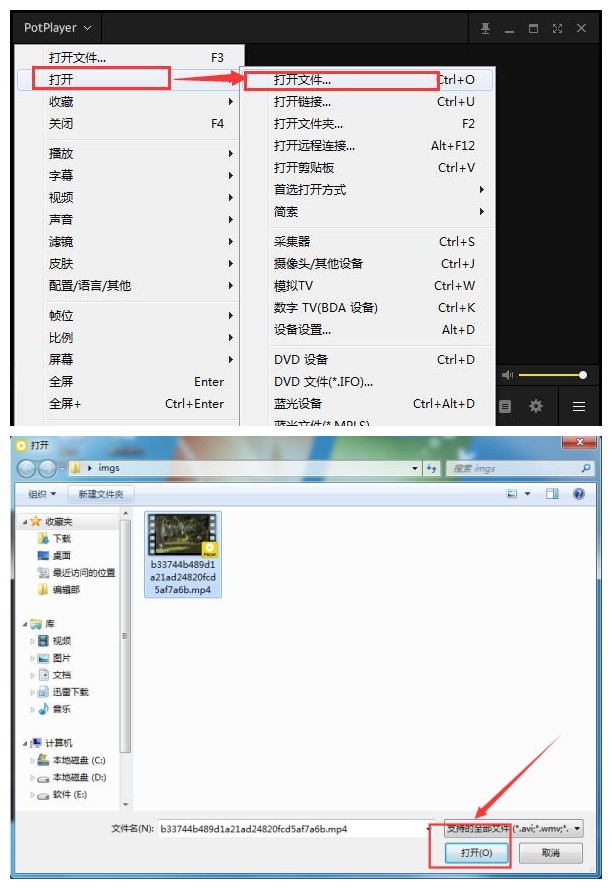Image resolution: width=612 pixels, height=889 pixels.
Task: Open dialog help icon
Action: pyautogui.click(x=579, y=494)
